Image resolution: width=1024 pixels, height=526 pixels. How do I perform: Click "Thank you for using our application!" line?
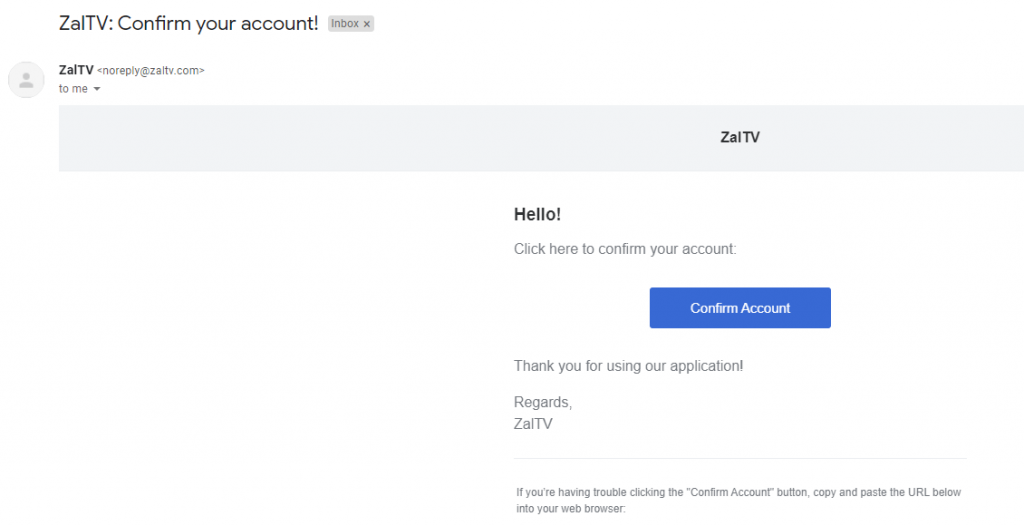pyautogui.click(x=628, y=366)
